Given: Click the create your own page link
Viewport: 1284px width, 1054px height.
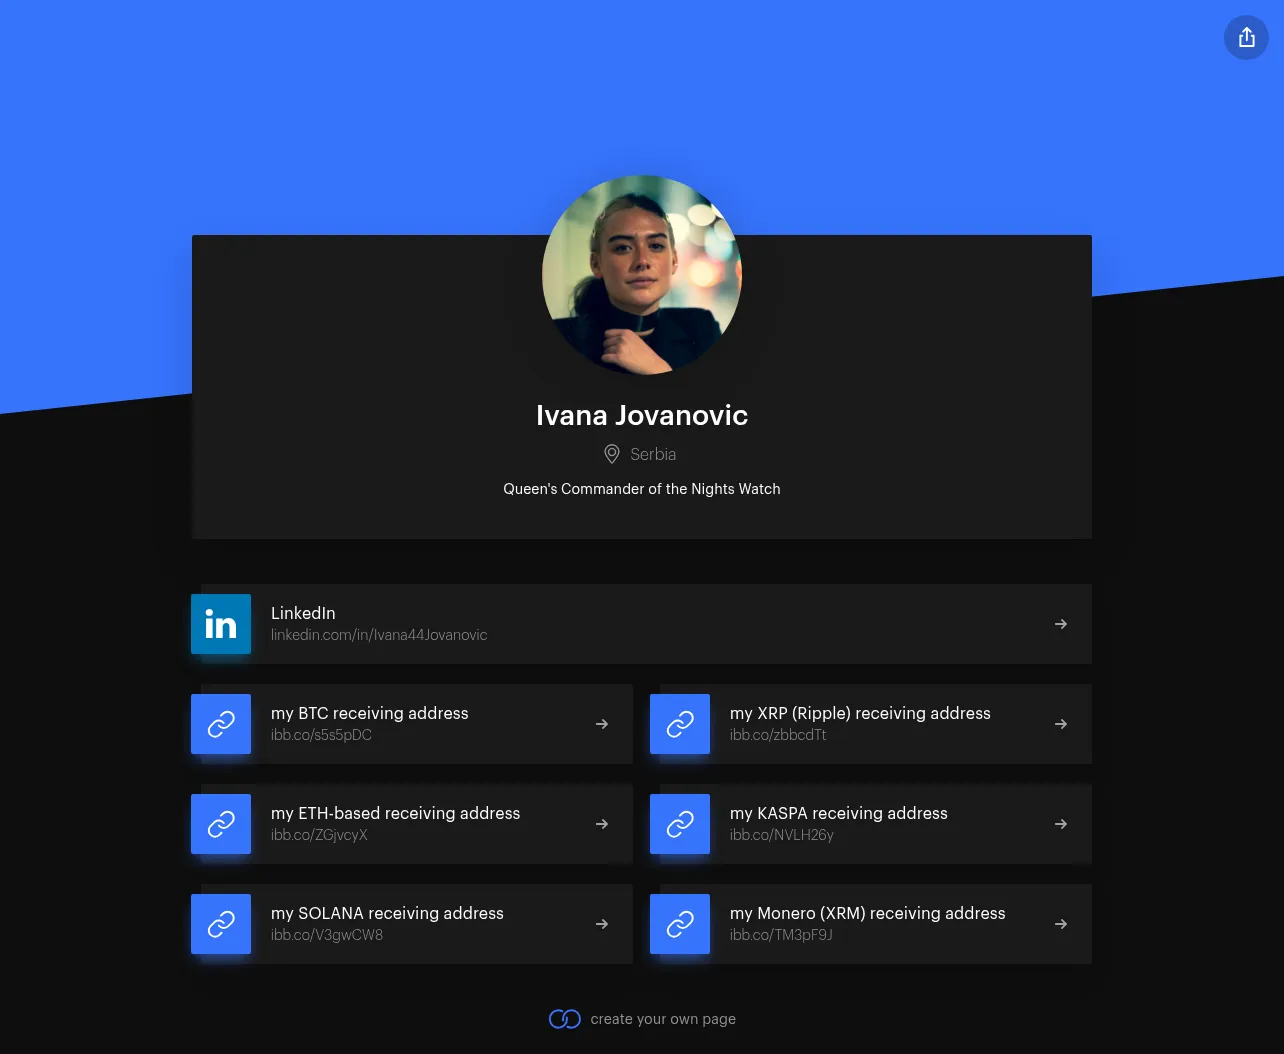Looking at the screenshot, I should pyautogui.click(x=663, y=1019).
